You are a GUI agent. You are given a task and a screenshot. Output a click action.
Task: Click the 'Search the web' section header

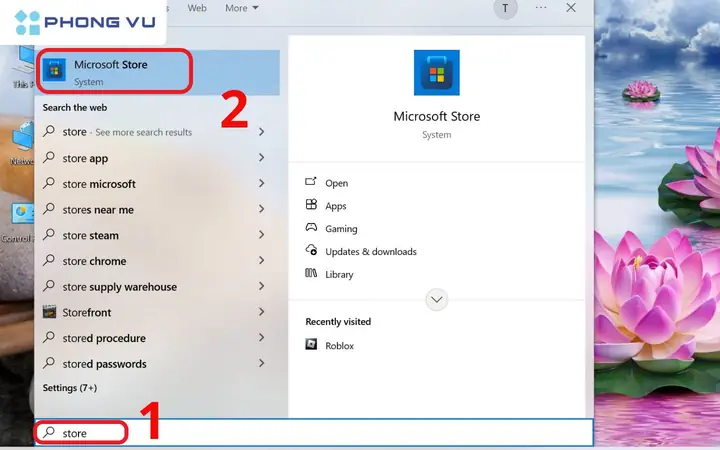(x=75, y=107)
